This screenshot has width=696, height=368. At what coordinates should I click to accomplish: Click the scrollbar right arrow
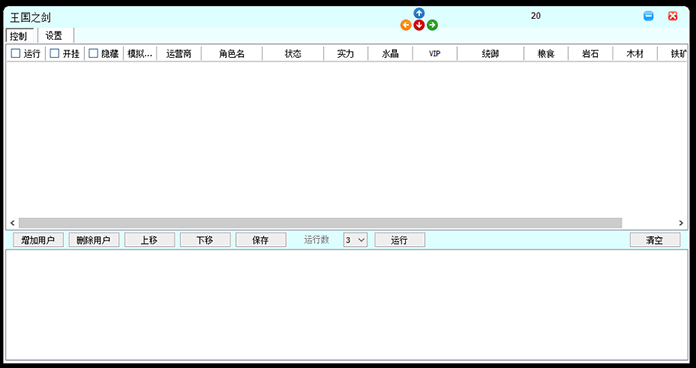(x=681, y=223)
